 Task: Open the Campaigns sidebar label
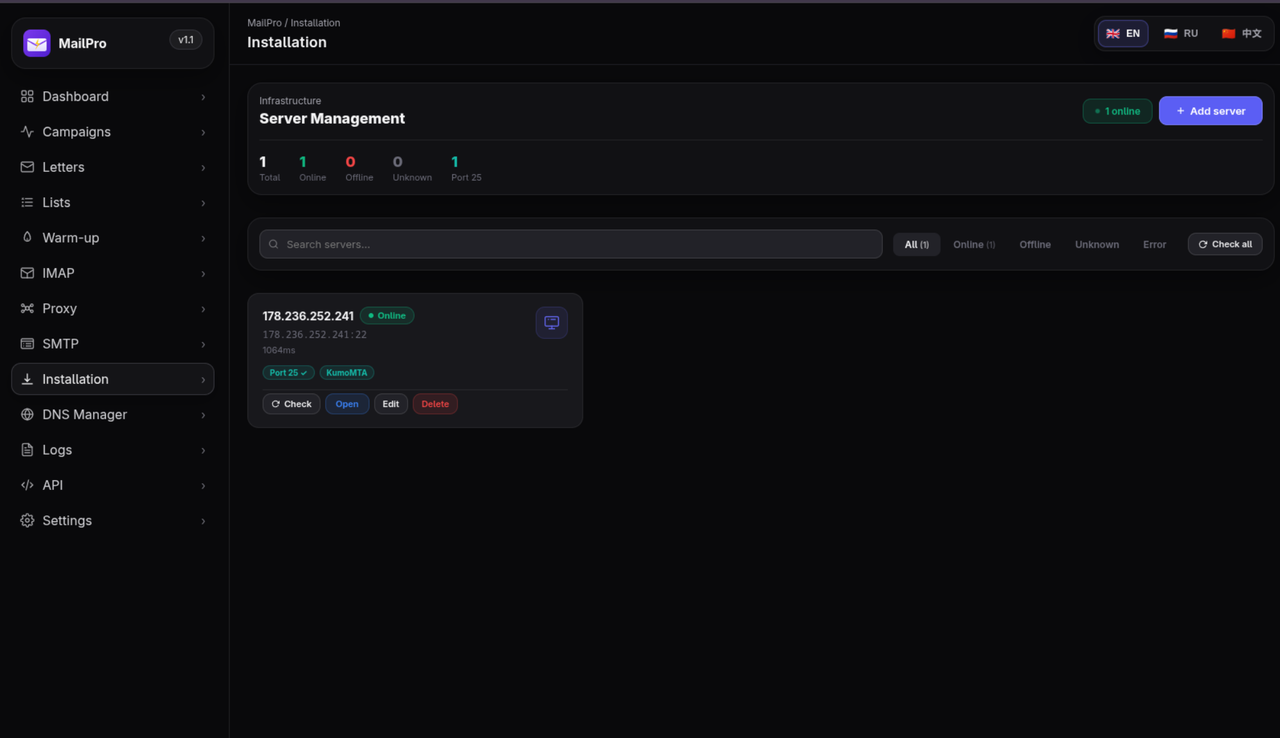[x=76, y=132]
